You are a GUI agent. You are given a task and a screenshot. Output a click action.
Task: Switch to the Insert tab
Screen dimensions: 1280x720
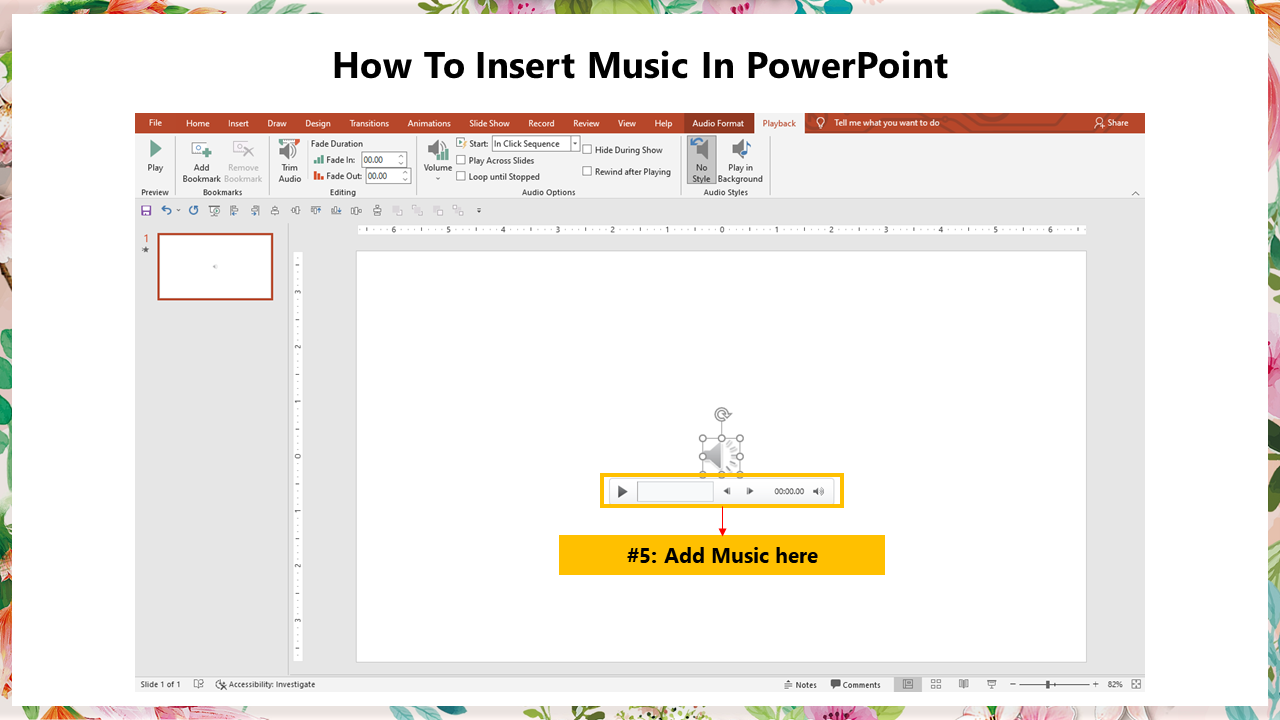pyautogui.click(x=238, y=123)
